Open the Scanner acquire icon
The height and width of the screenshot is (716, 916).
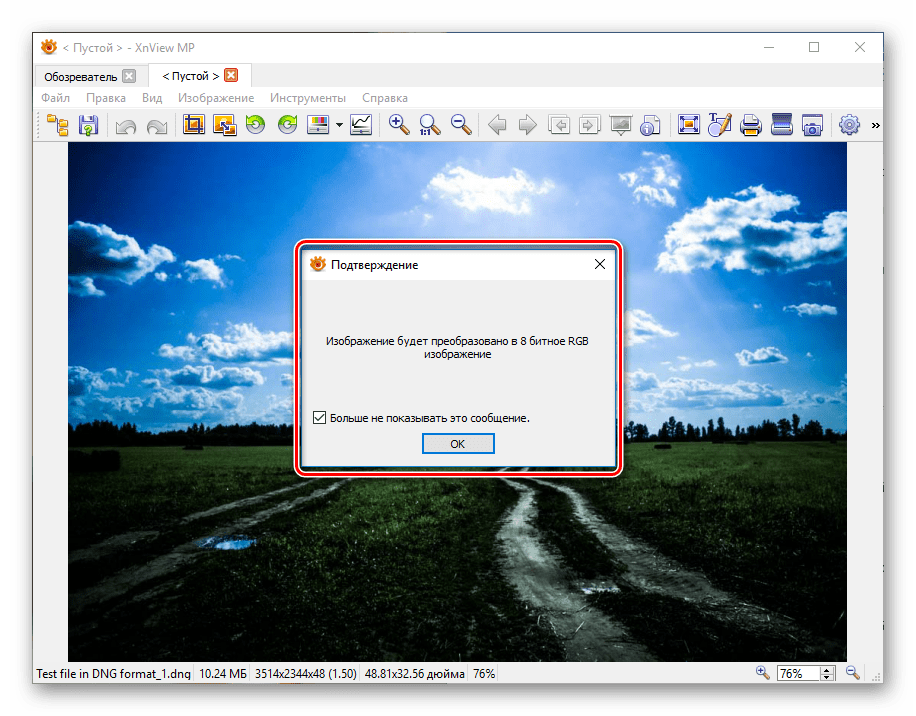pyautogui.click(x=782, y=124)
